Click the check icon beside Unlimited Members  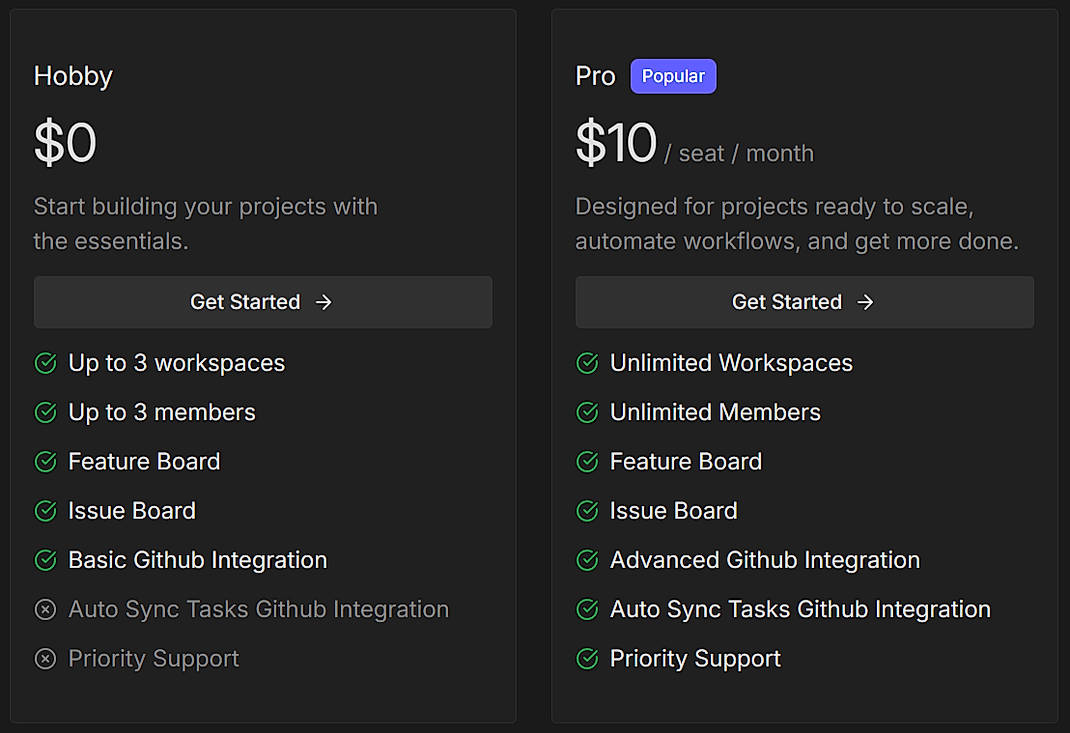point(588,412)
